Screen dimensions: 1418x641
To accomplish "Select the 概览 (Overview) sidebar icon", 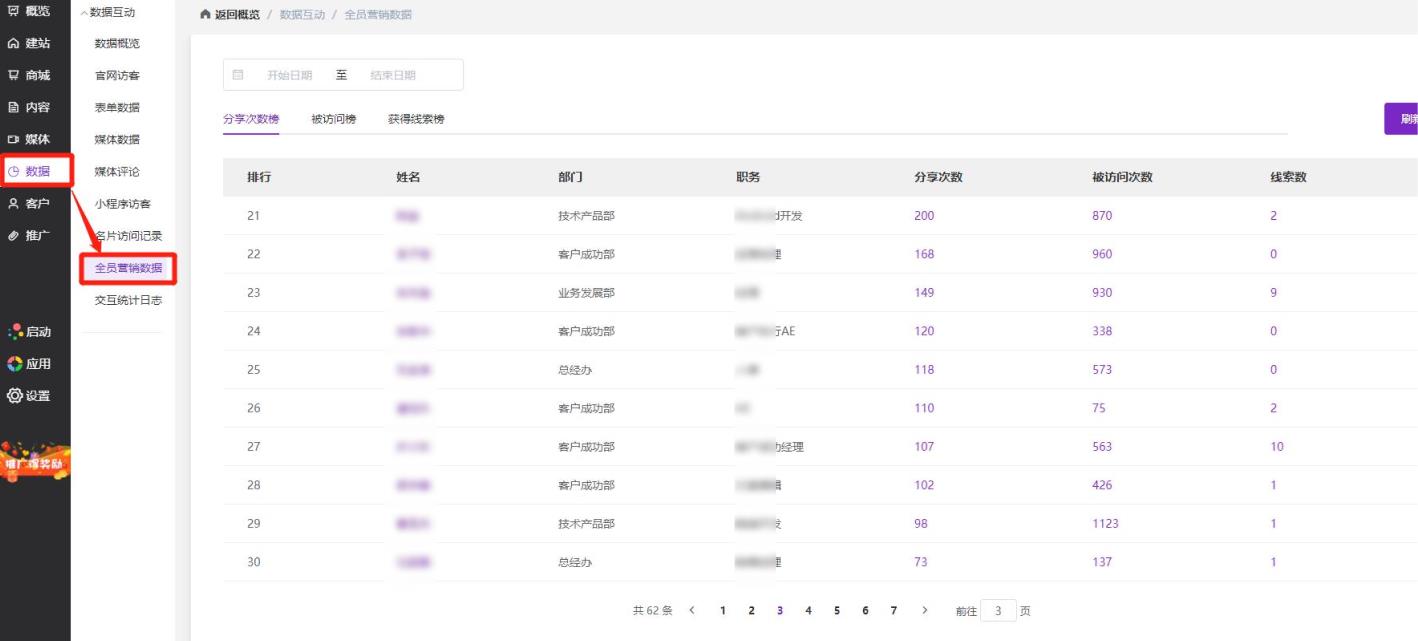I will [34, 11].
